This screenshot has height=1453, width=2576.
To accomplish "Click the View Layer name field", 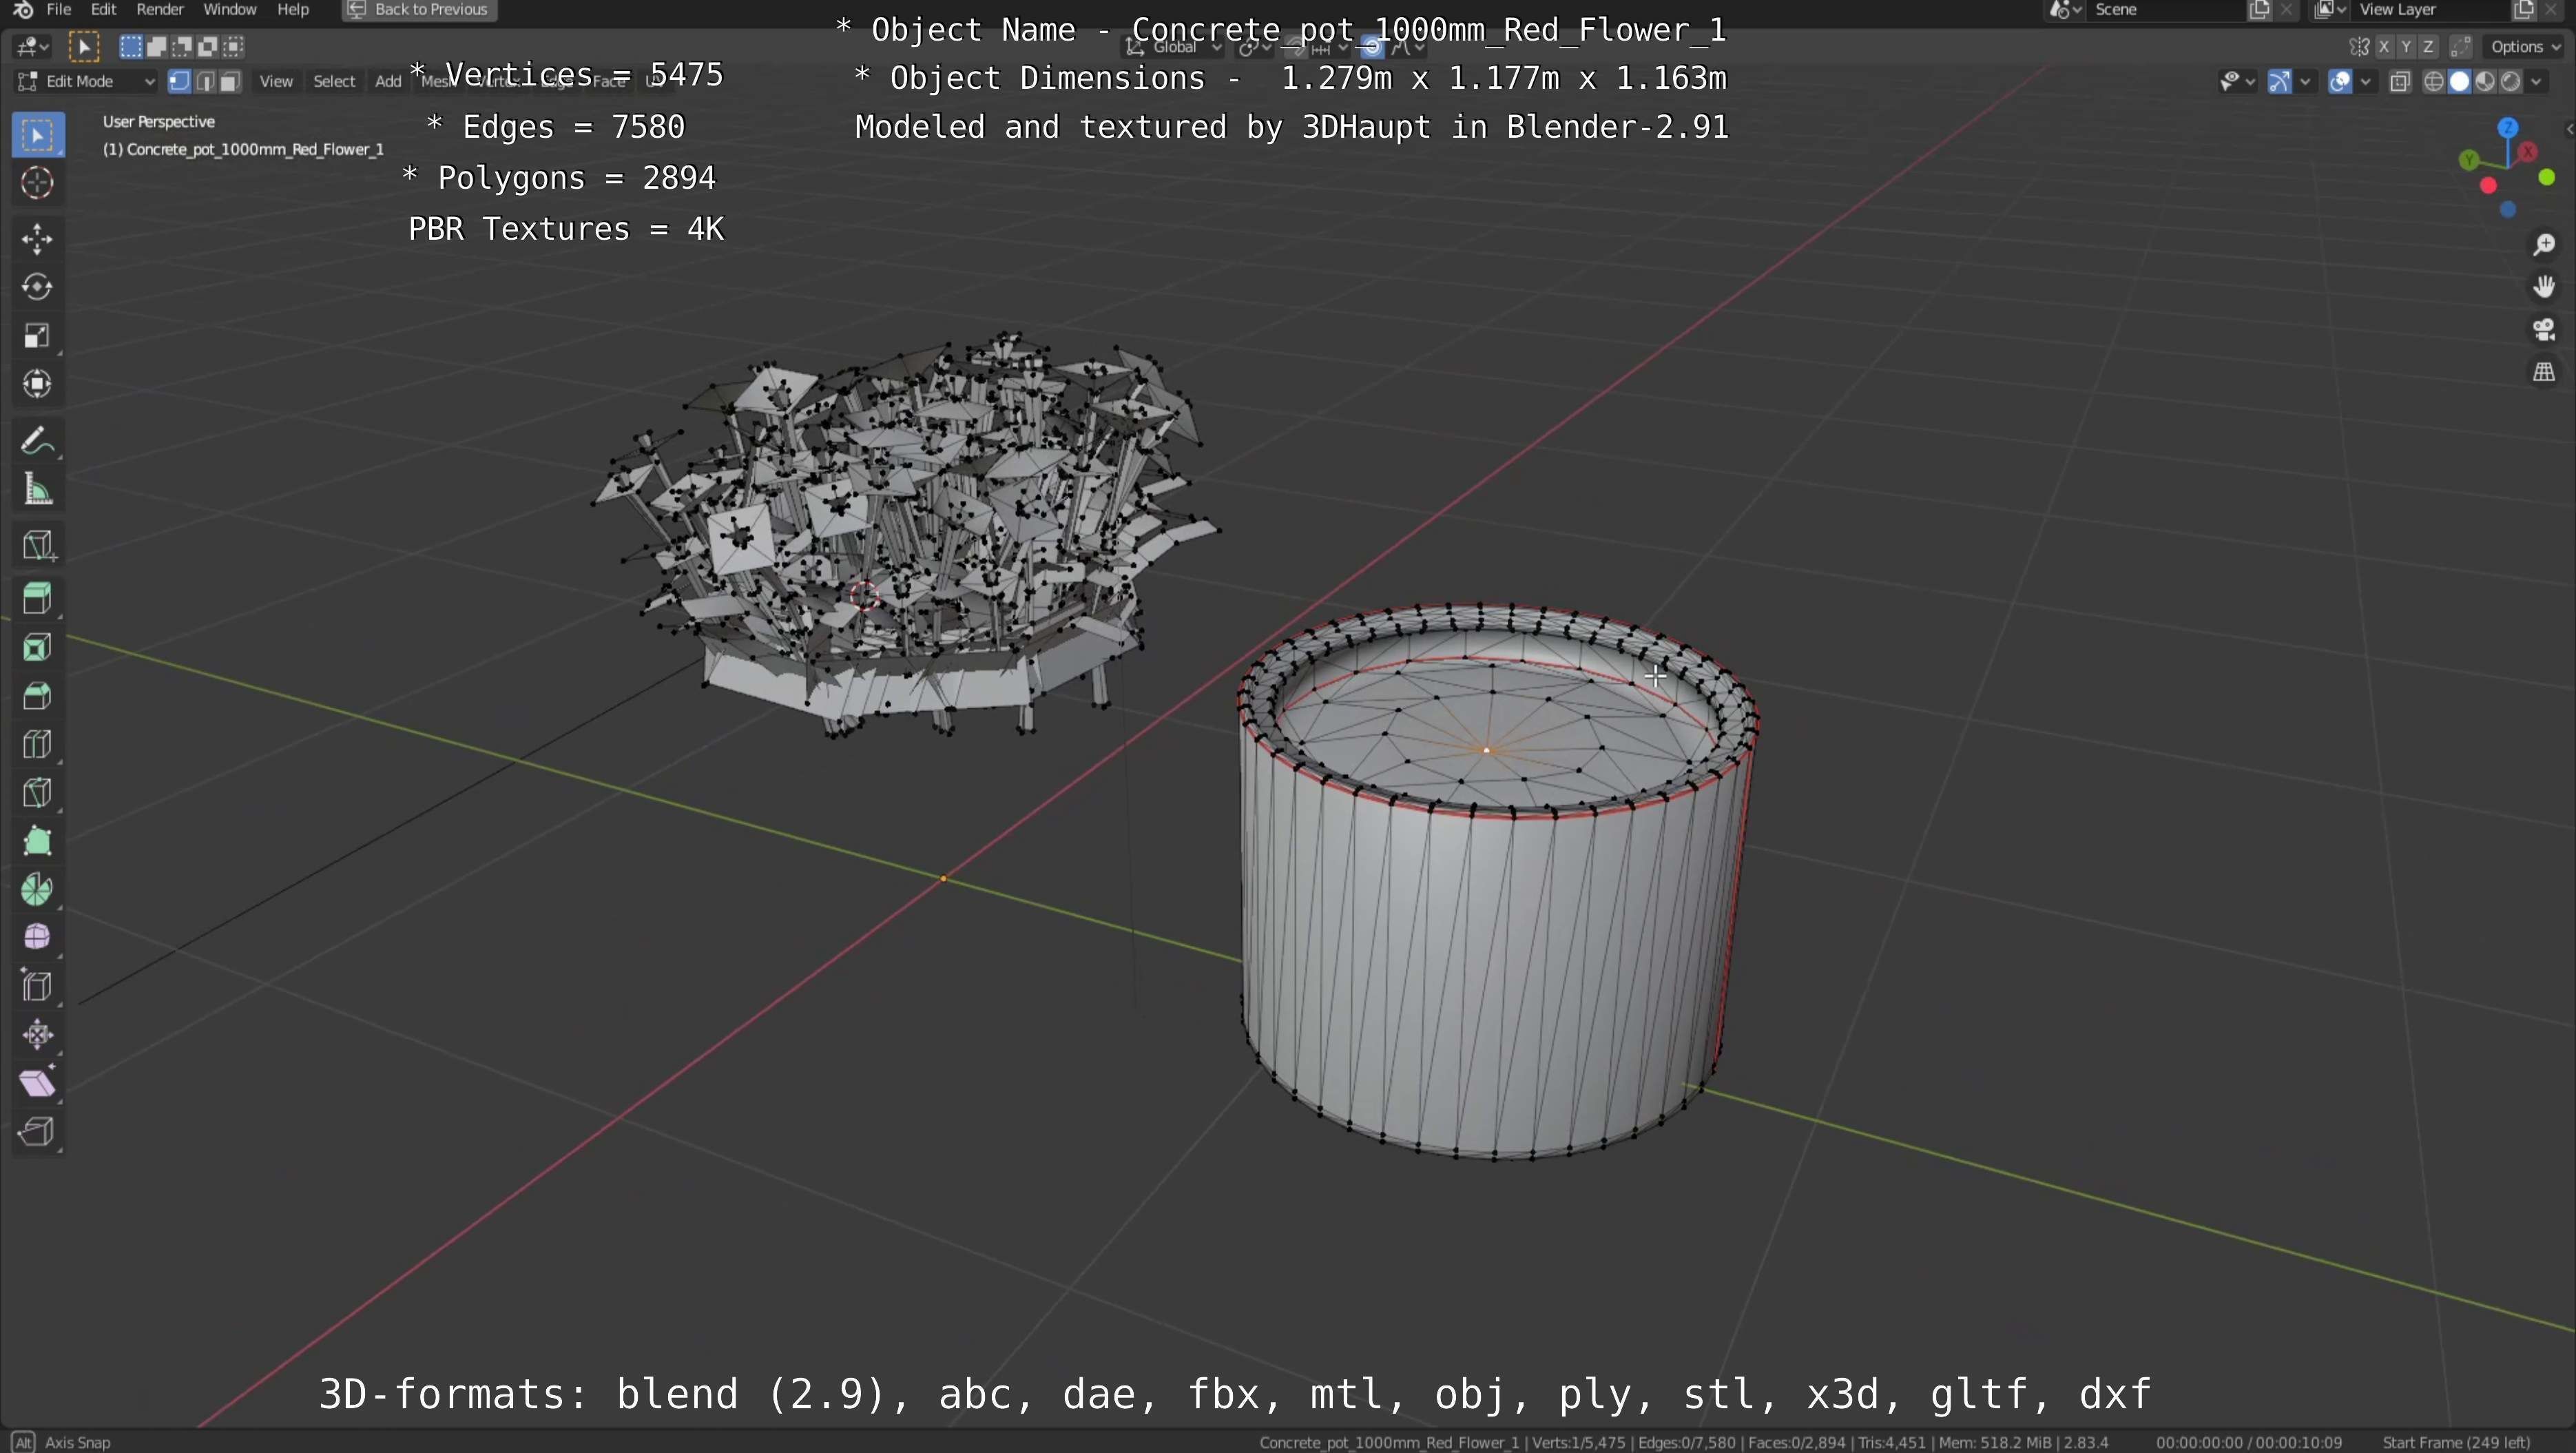I will click(2430, 10).
